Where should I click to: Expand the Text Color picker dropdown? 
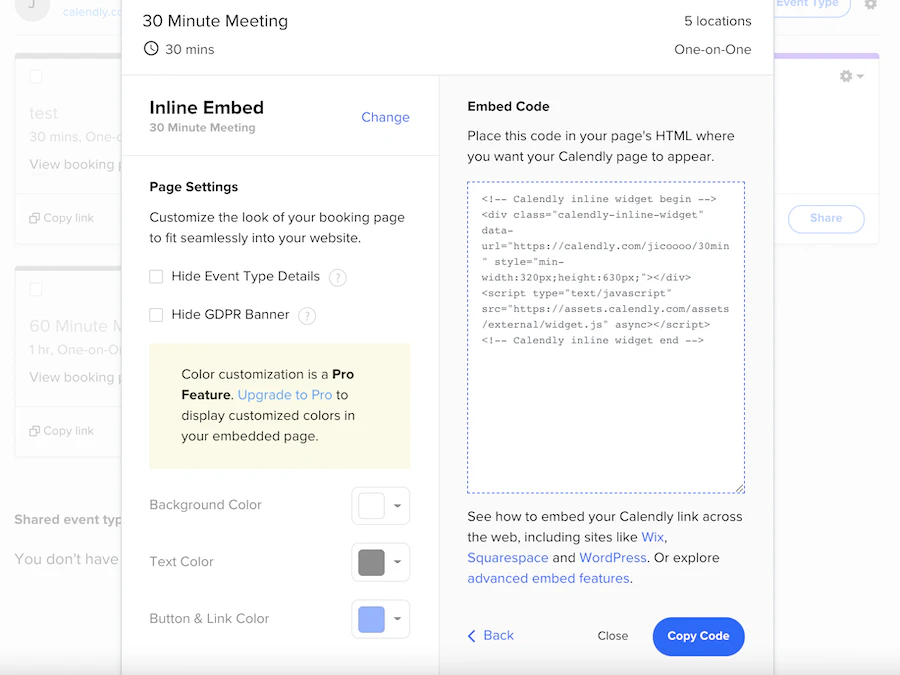click(x=397, y=563)
